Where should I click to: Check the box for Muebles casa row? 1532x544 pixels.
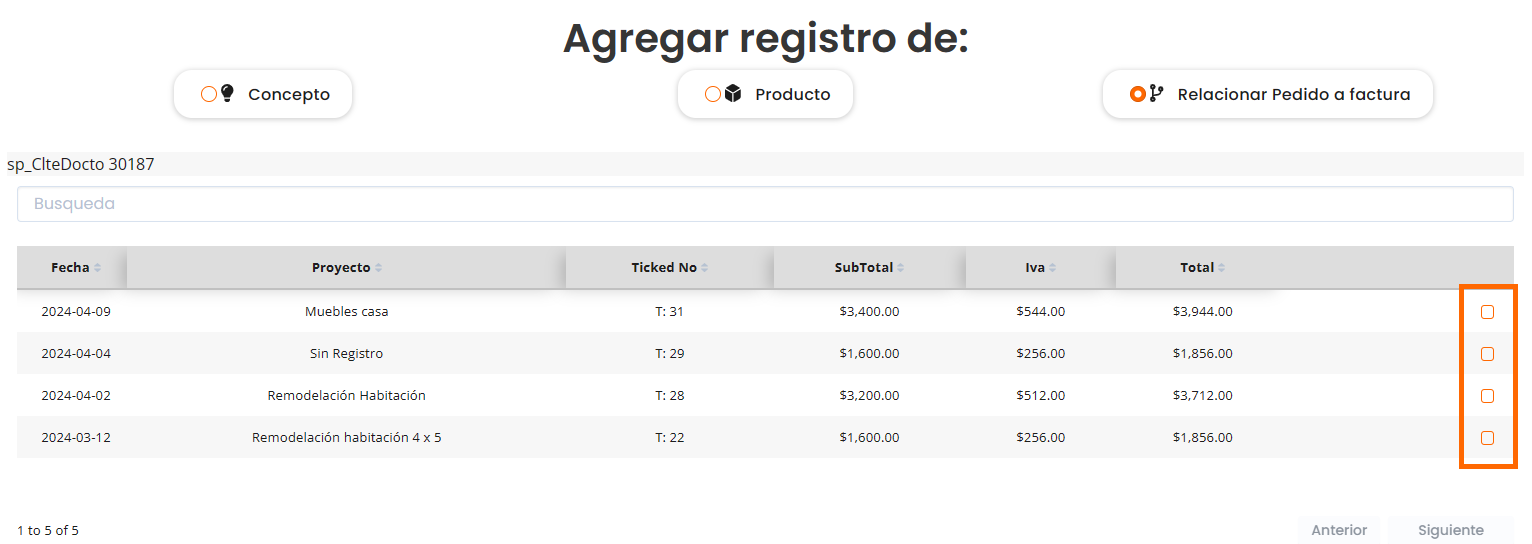[x=1487, y=312]
